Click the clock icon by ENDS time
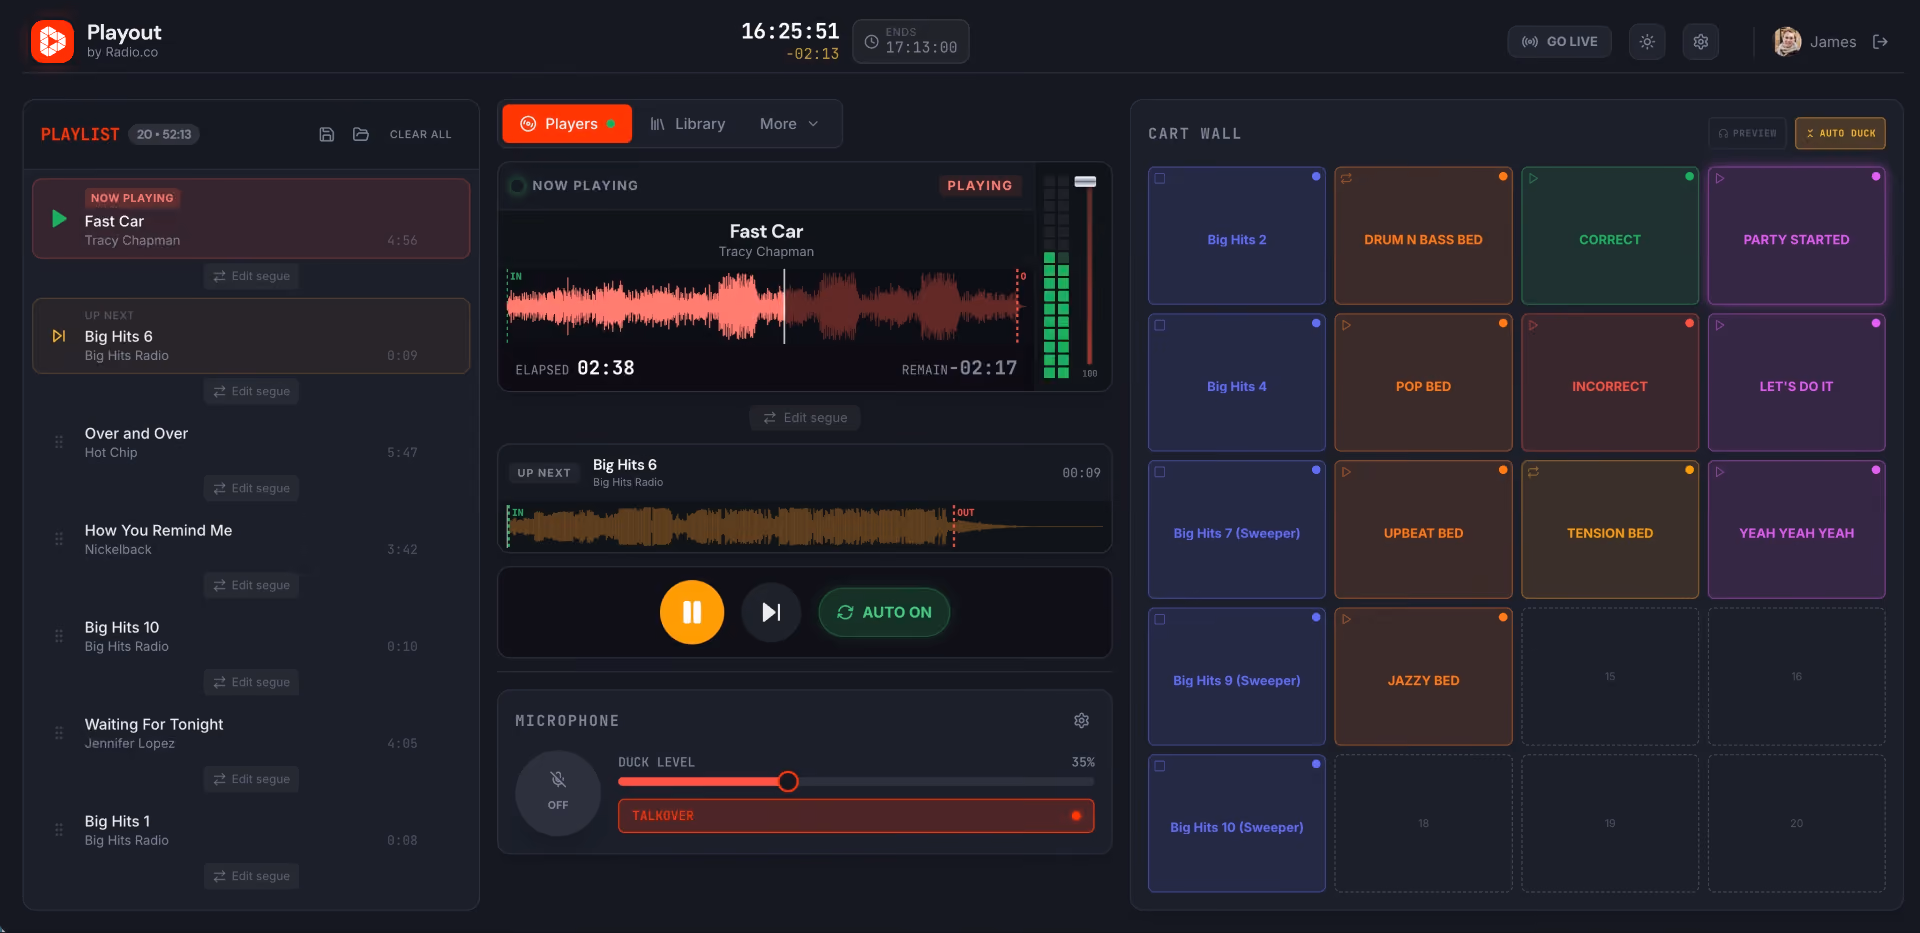Screen dimensions: 1920x933 click(871, 42)
